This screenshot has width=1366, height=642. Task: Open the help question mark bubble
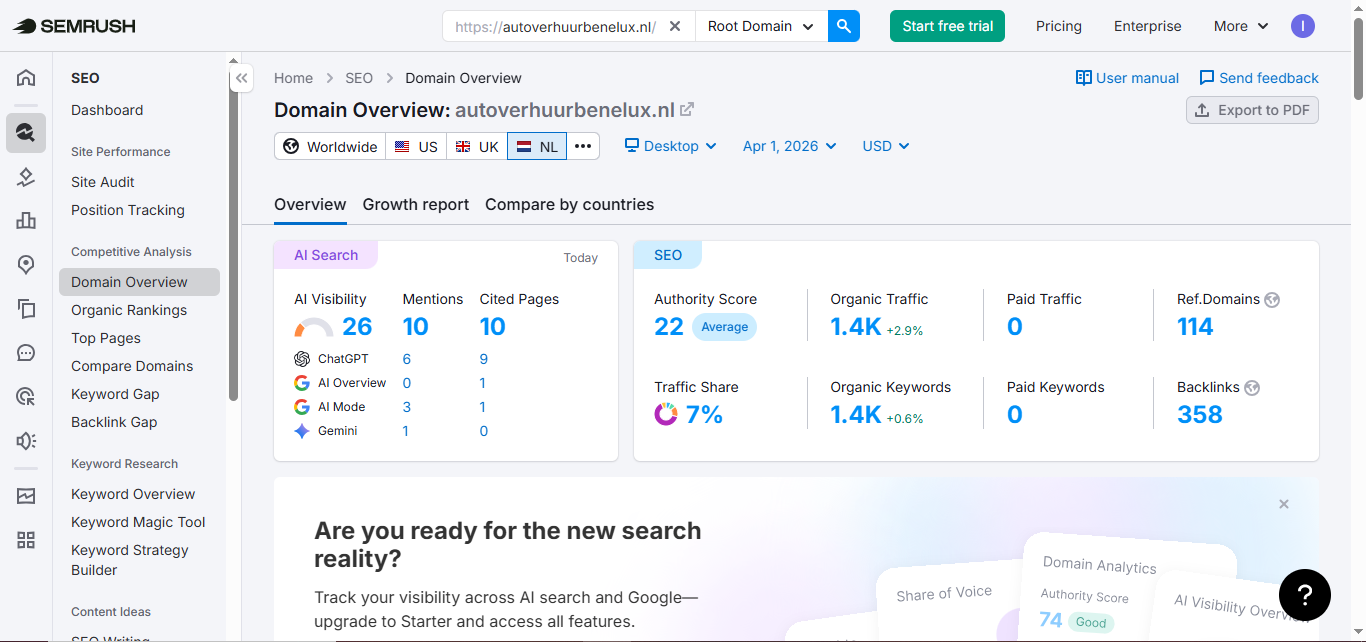pos(1304,595)
